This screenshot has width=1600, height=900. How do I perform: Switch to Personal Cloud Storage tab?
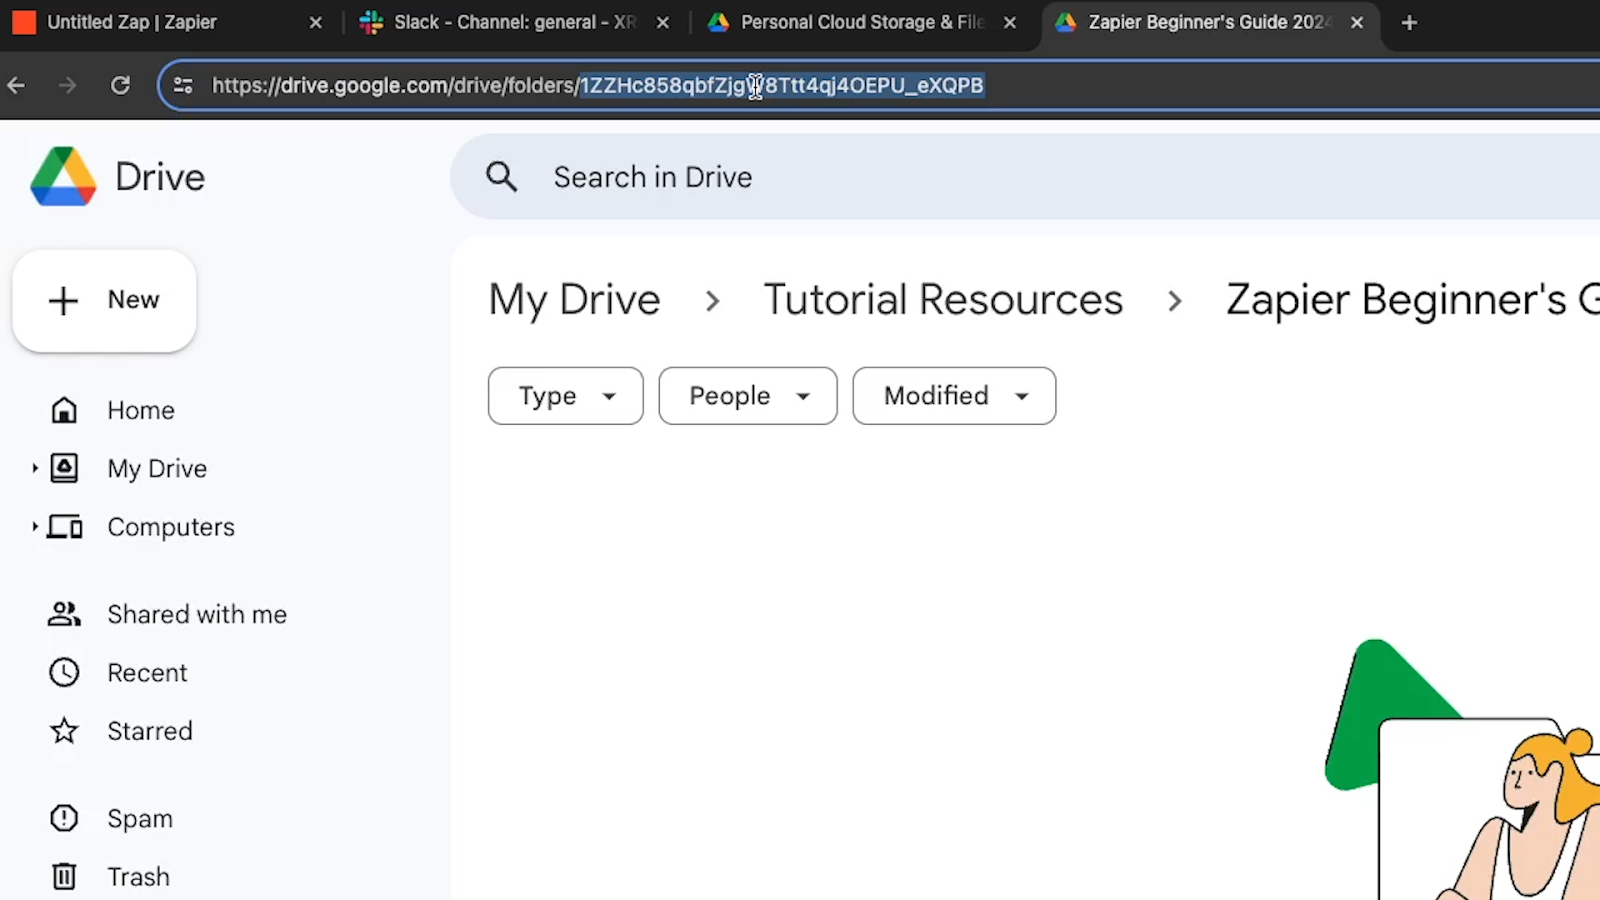(862, 22)
